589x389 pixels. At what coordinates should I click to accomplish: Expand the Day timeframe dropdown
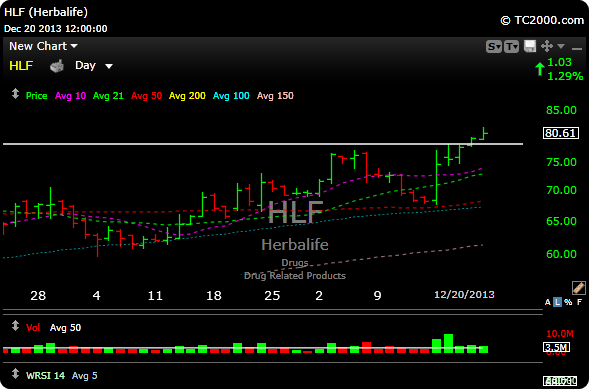pyautogui.click(x=94, y=66)
